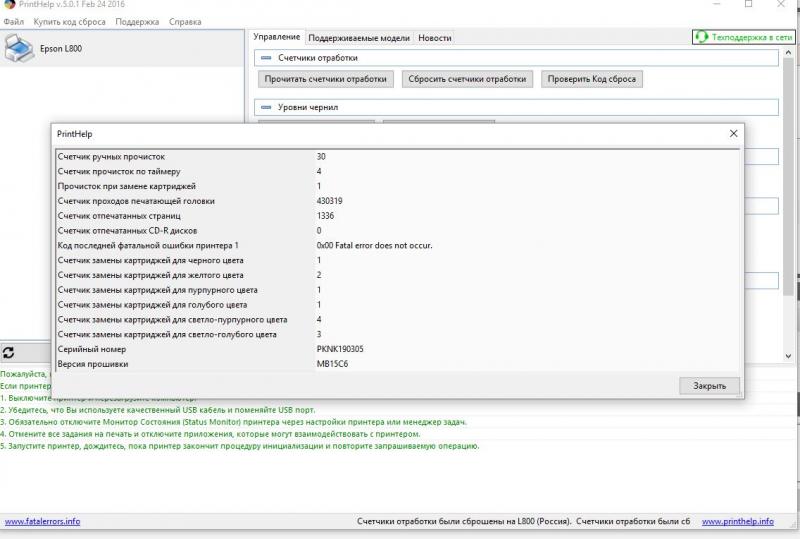Screen dimensions: 800x539
Task: Open the Справка menu
Action: point(185,22)
